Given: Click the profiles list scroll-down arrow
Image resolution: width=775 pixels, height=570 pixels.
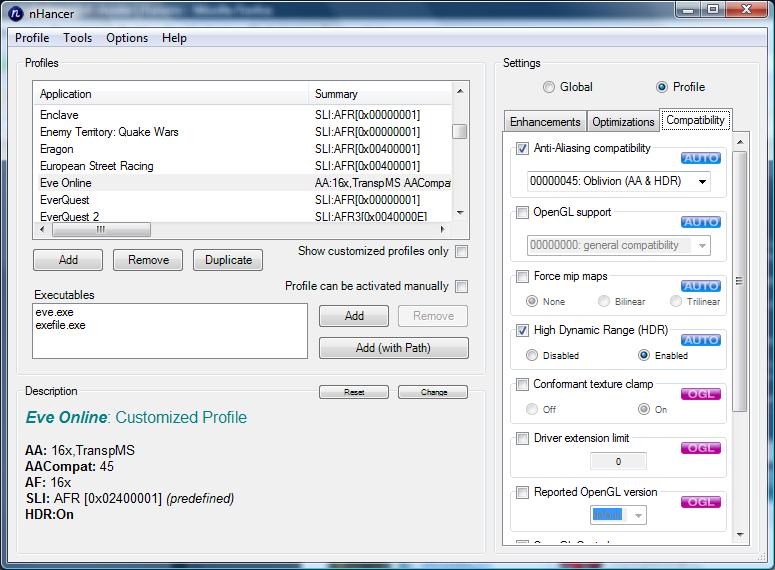Looking at the screenshot, I should [460, 213].
